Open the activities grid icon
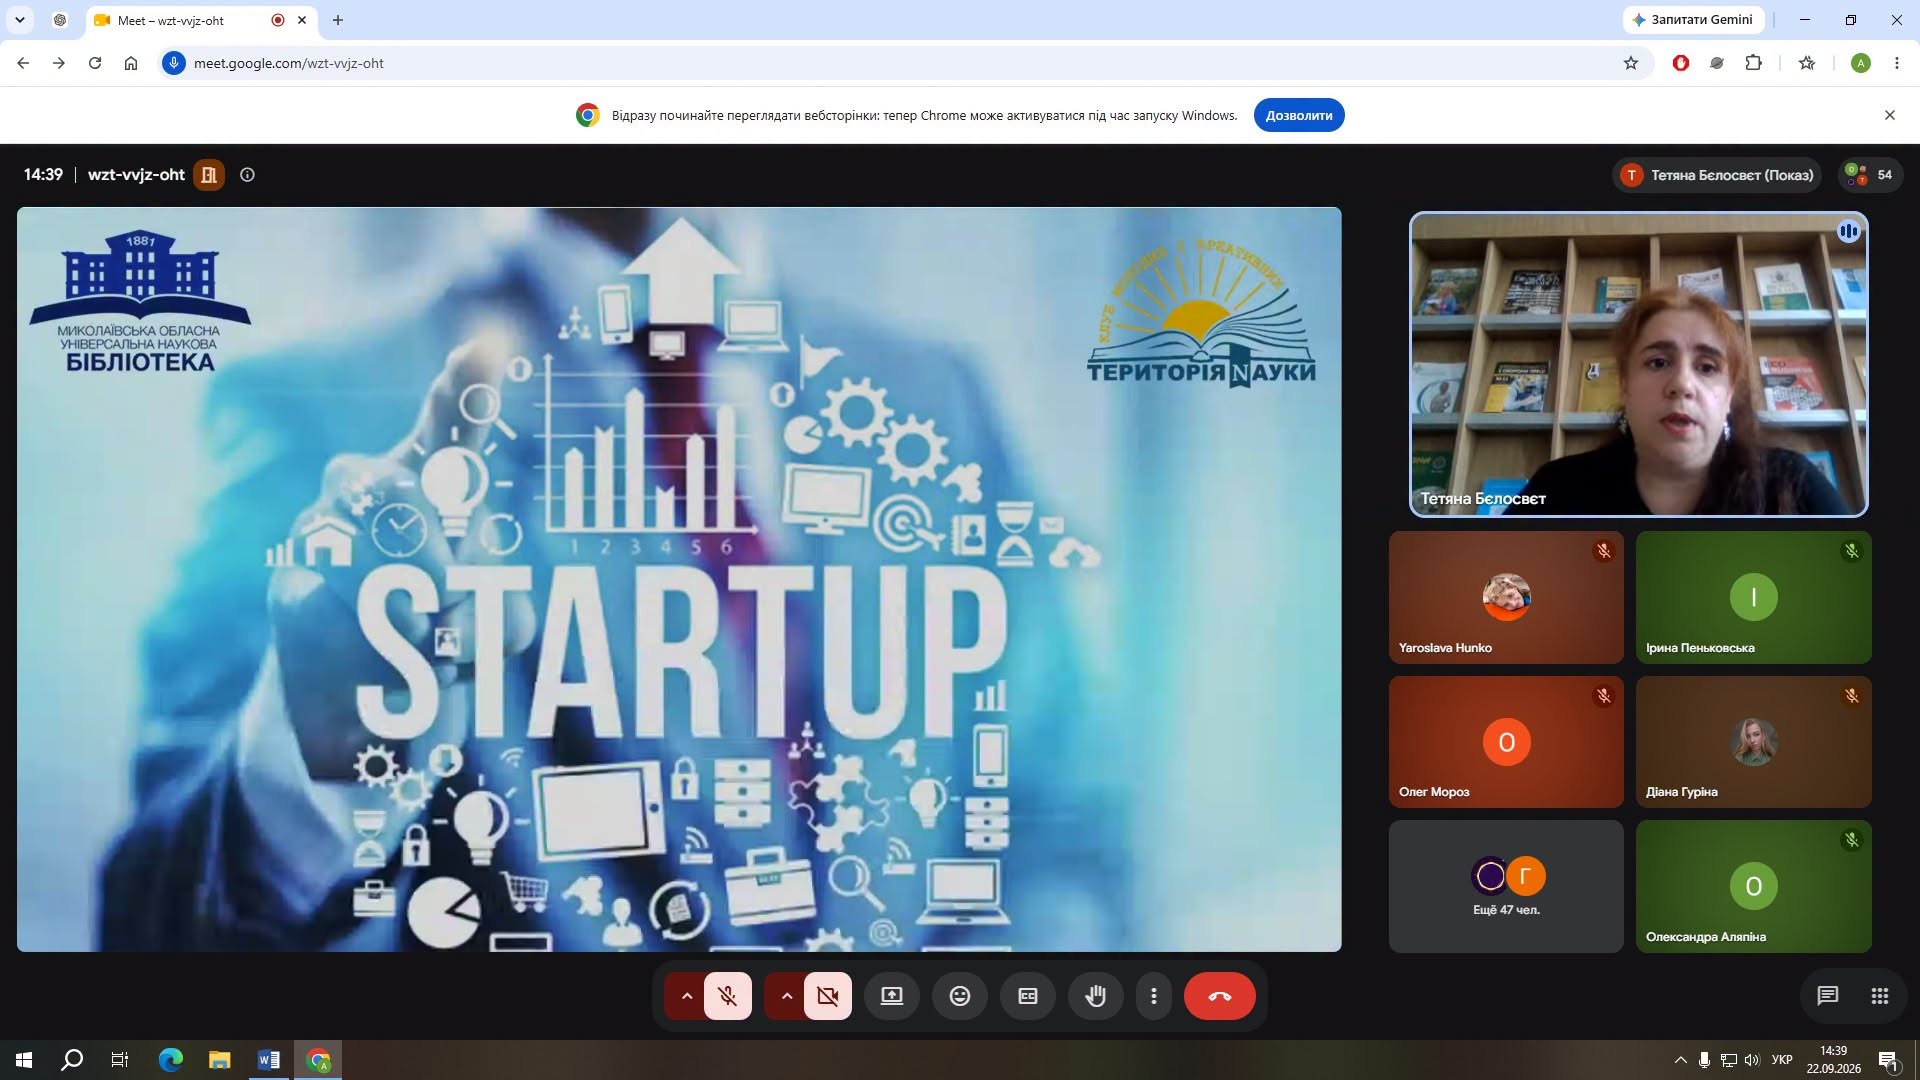The image size is (1920, 1080). click(x=1879, y=995)
